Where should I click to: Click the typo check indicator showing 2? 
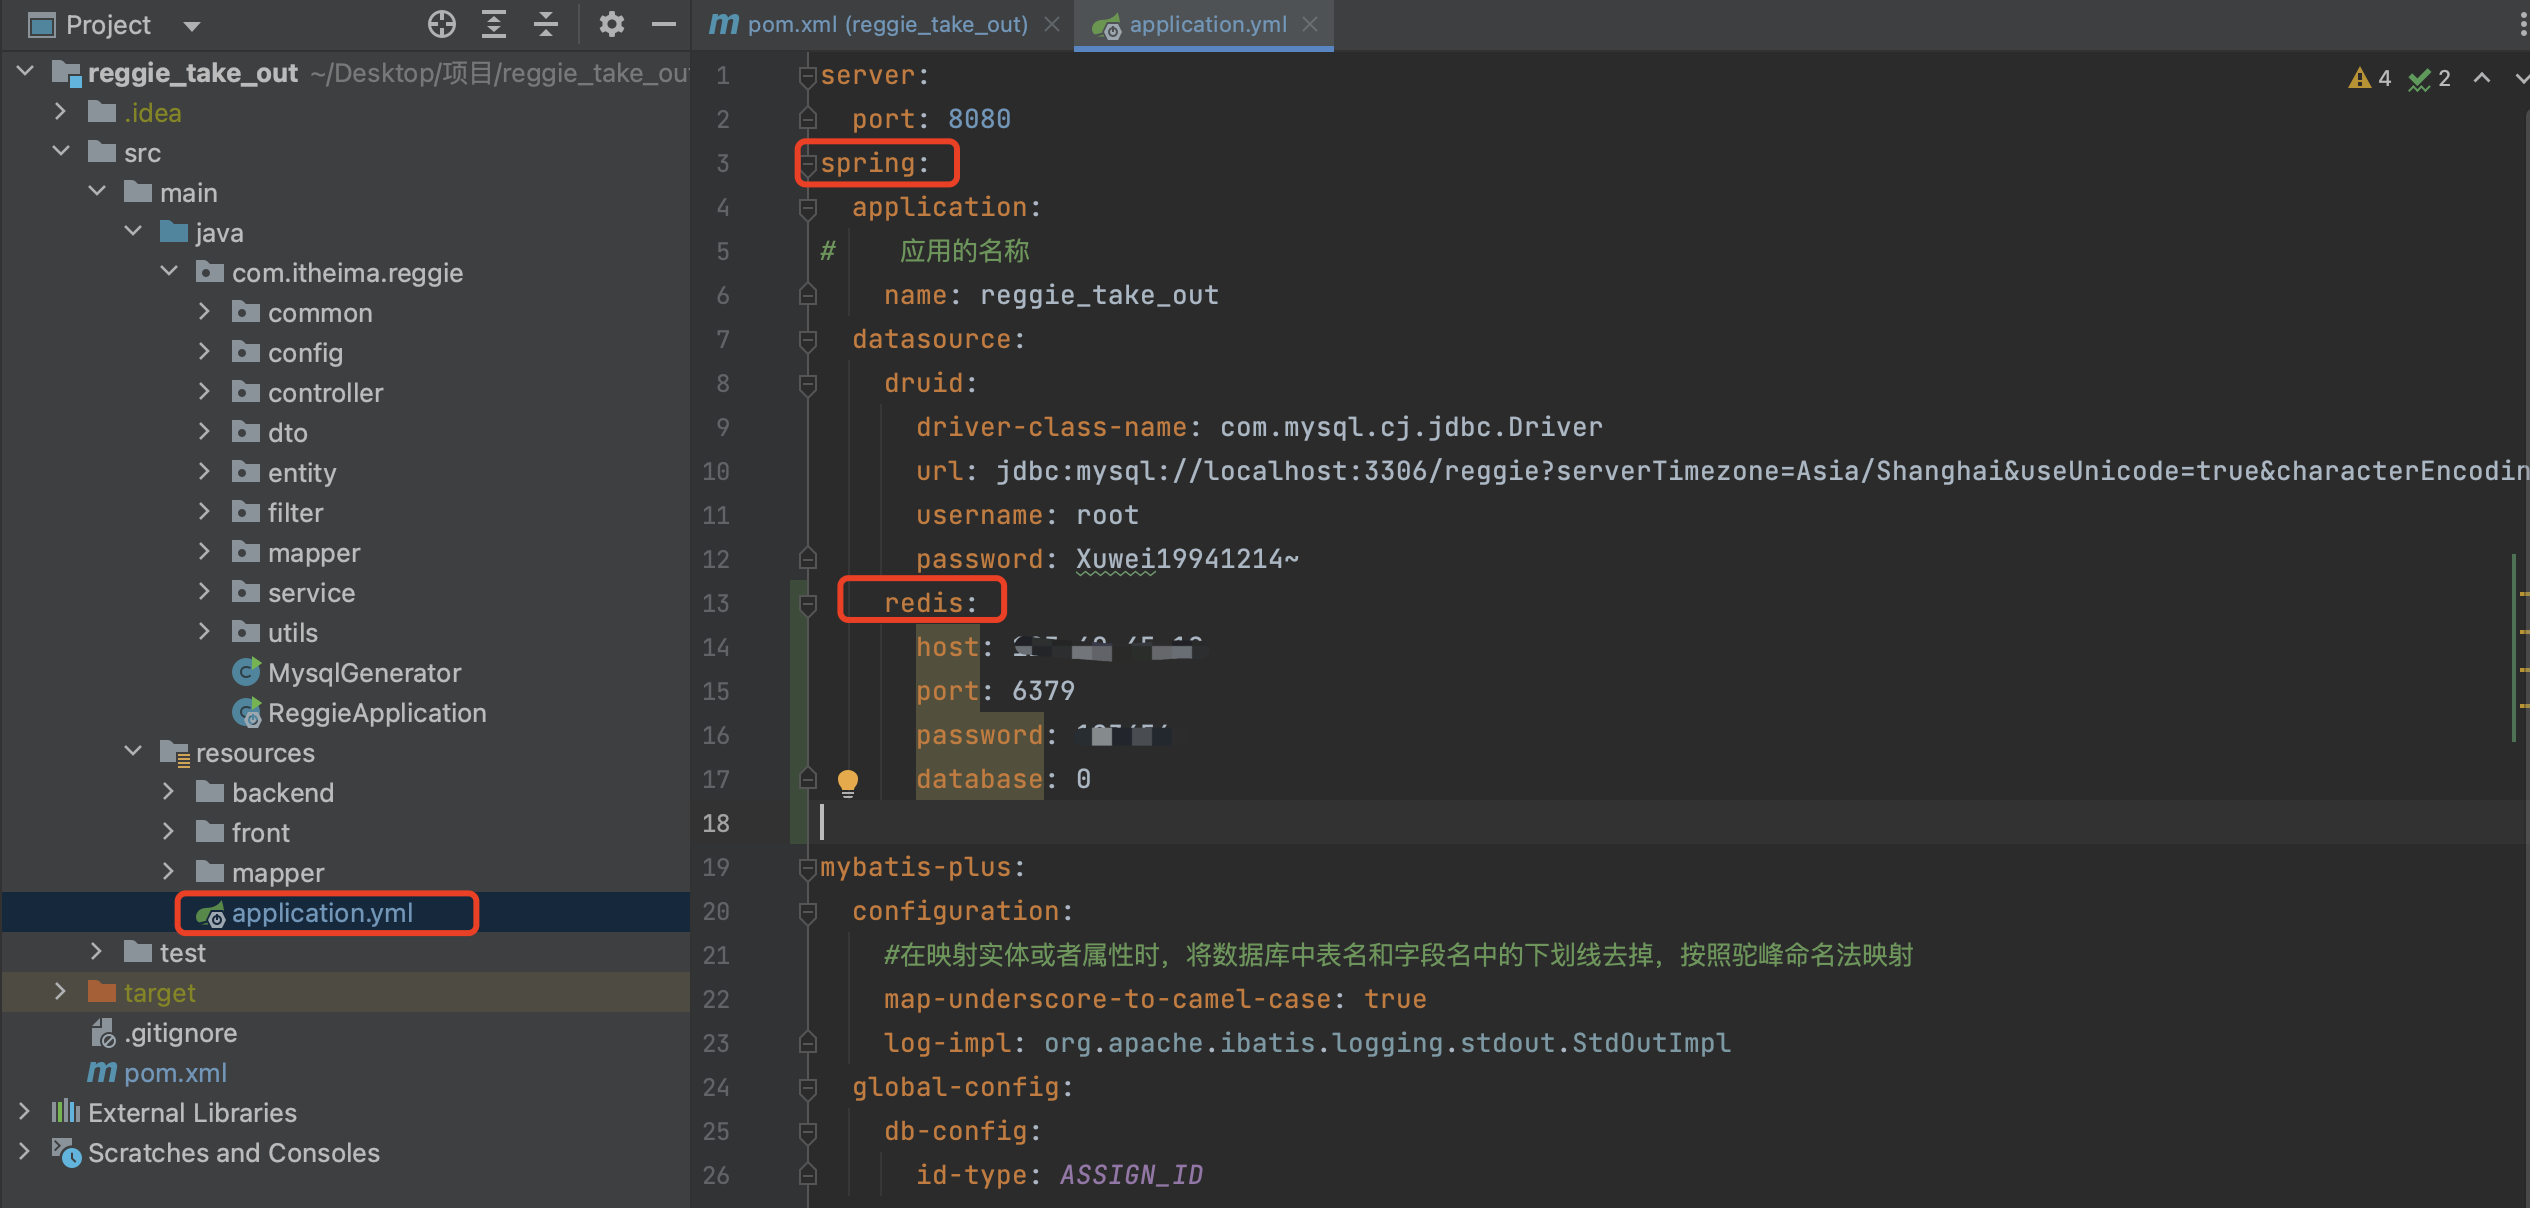click(x=2429, y=78)
